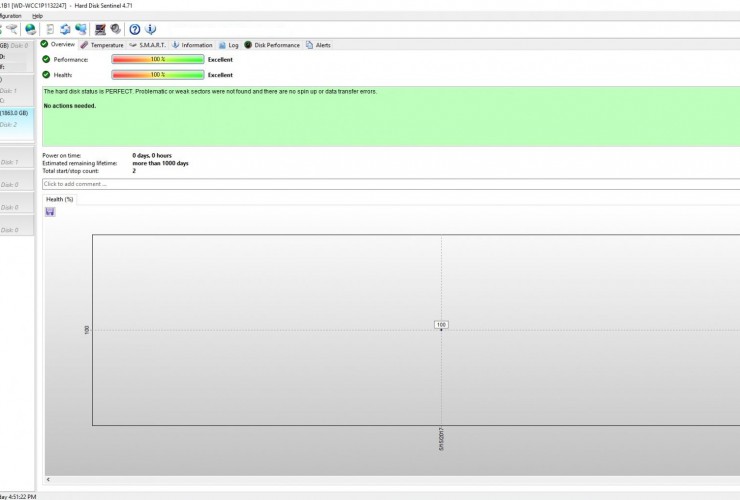Click the refresh arrows toolbar icon
The width and height of the screenshot is (740, 500).
(x=65, y=29)
